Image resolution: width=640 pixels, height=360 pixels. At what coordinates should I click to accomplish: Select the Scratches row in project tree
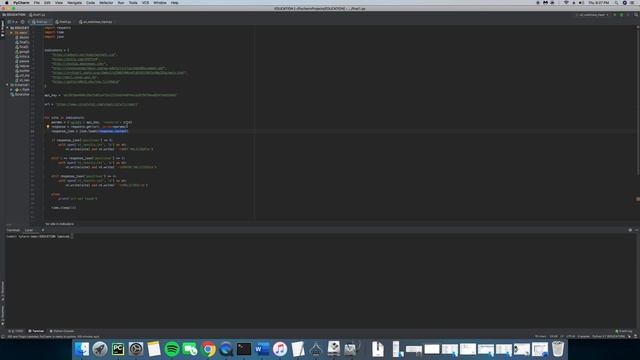[x=20, y=94]
